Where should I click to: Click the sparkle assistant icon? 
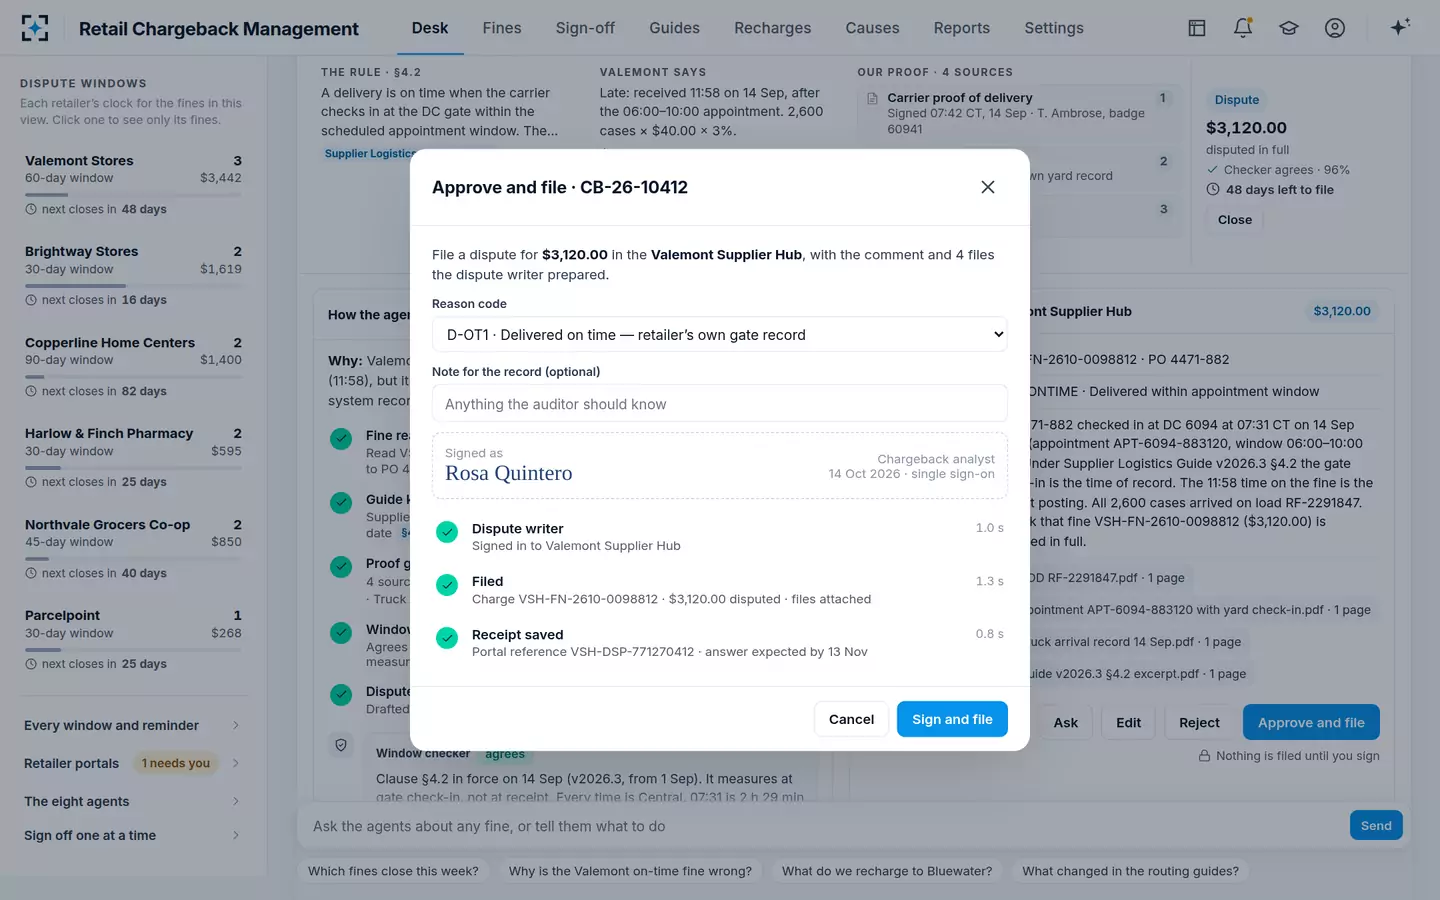pos(1400,27)
